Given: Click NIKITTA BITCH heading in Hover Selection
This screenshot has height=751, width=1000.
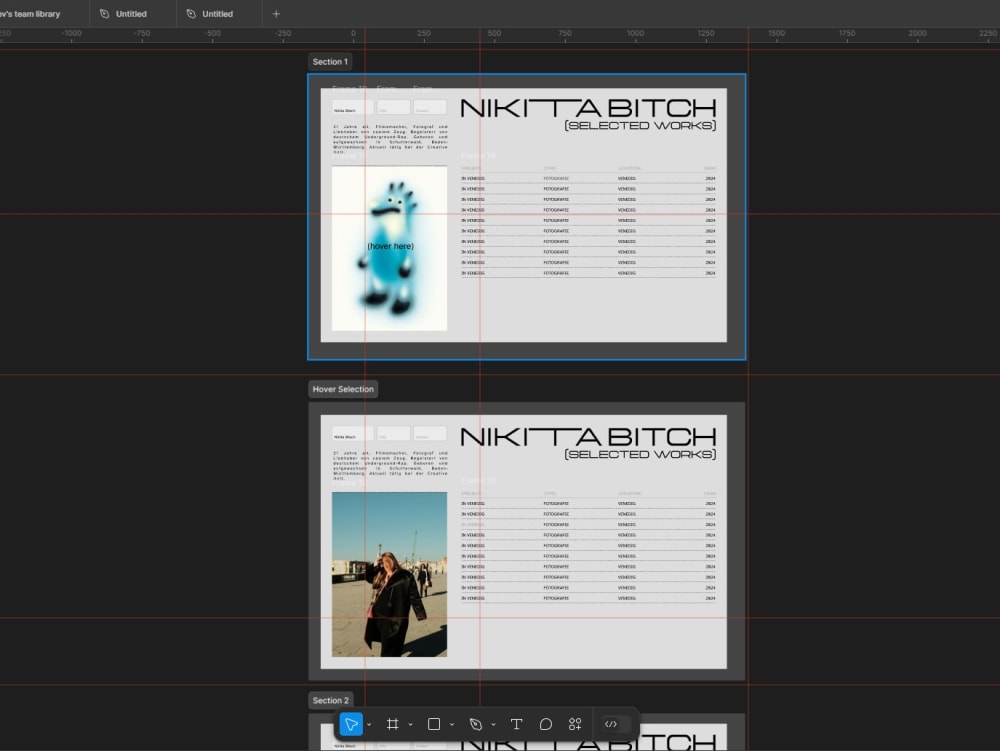Looking at the screenshot, I should point(588,437).
